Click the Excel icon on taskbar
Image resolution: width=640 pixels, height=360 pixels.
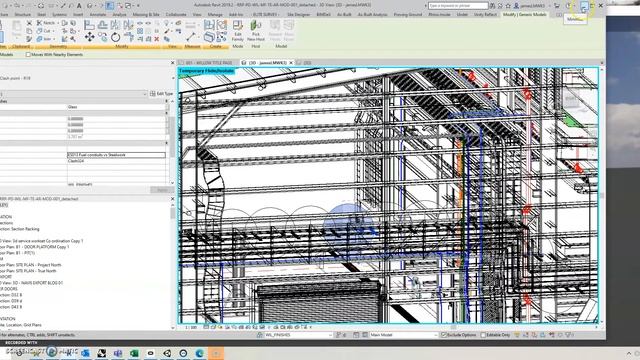pyautogui.click(x=134, y=353)
